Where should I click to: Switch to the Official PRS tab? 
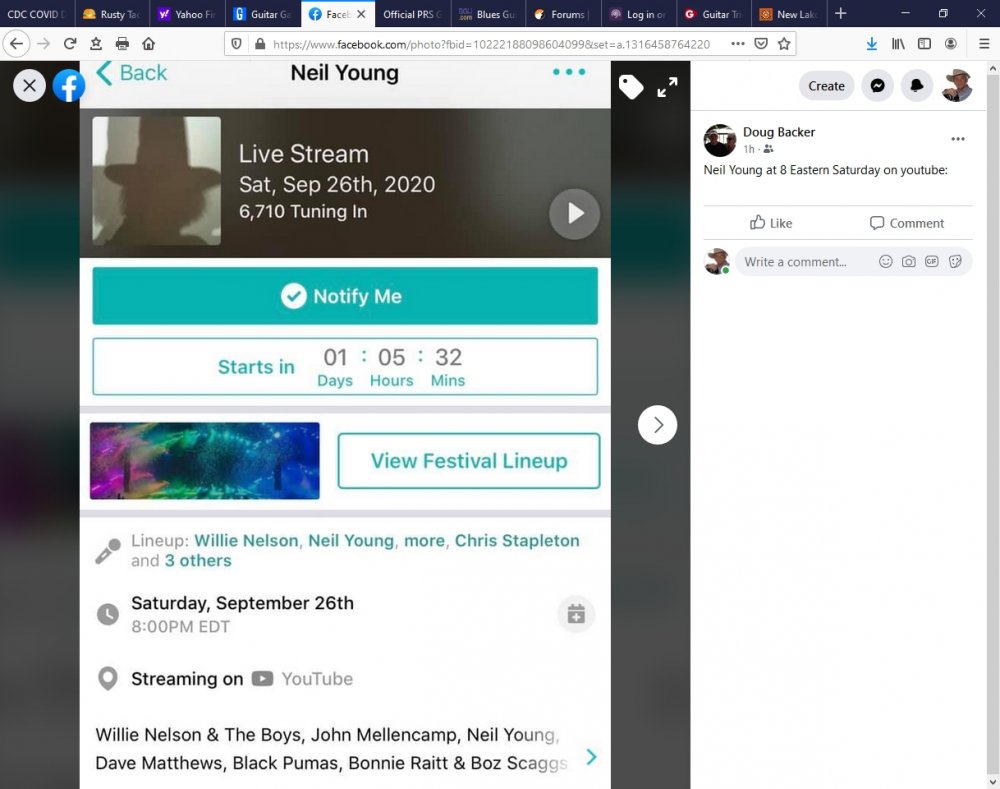pos(413,14)
